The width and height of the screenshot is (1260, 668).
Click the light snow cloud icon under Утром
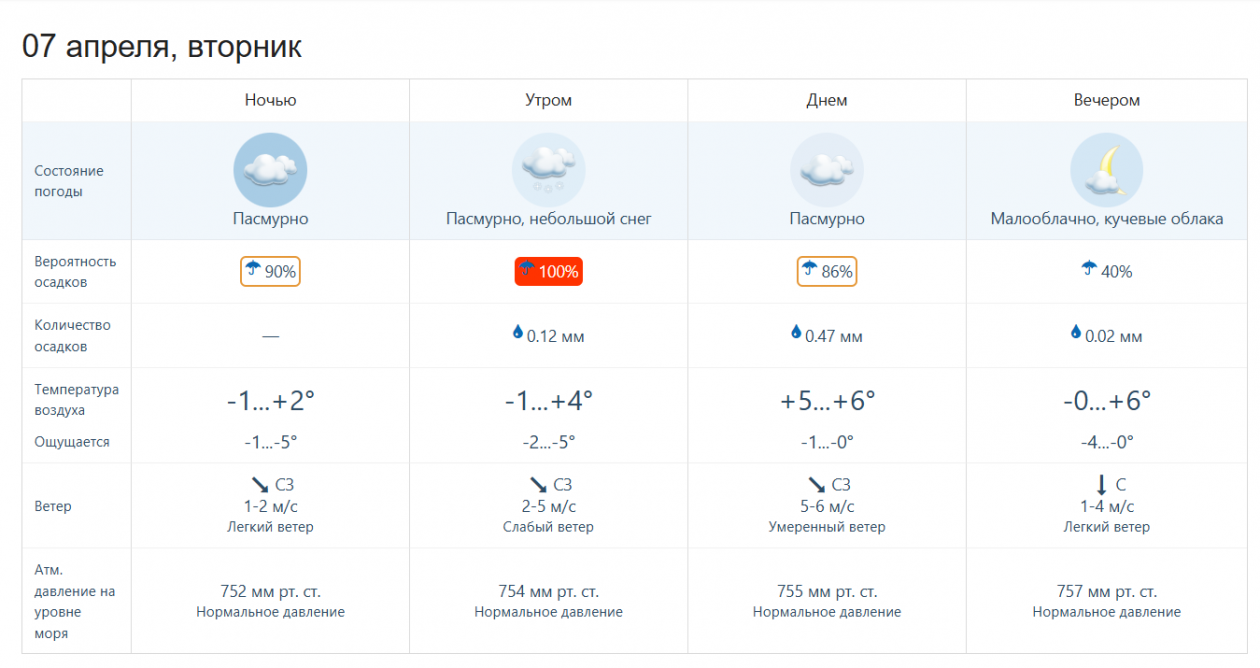click(548, 169)
